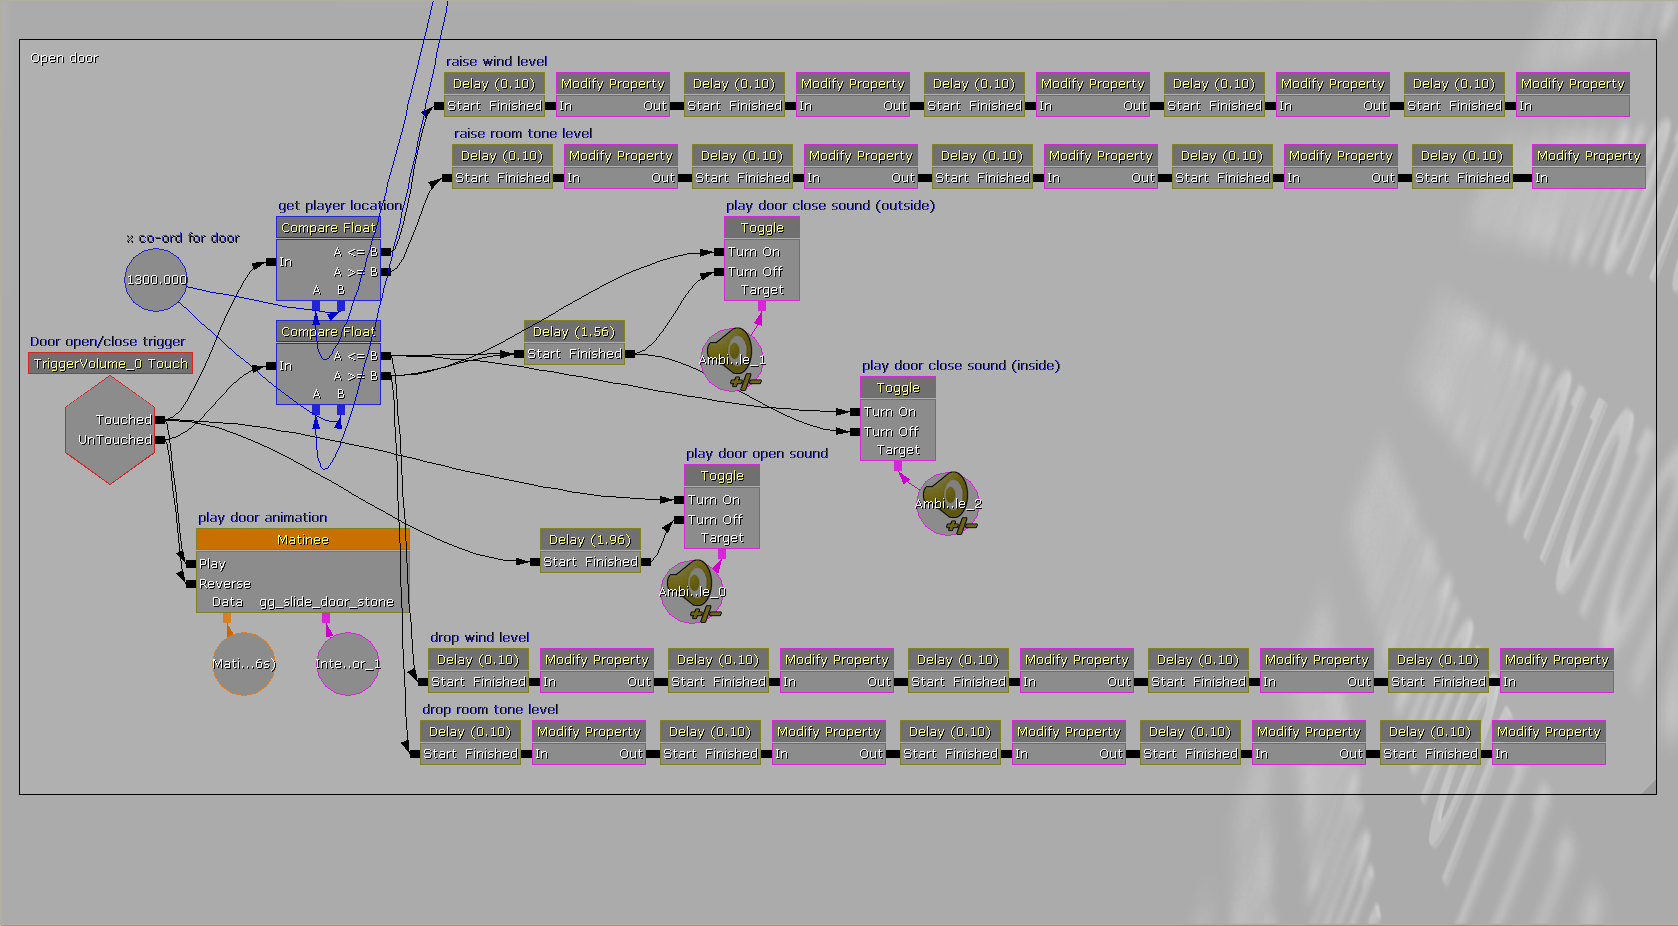Click the 'x co-ord for door' comment
This screenshot has height=926, width=1678.
(x=183, y=238)
